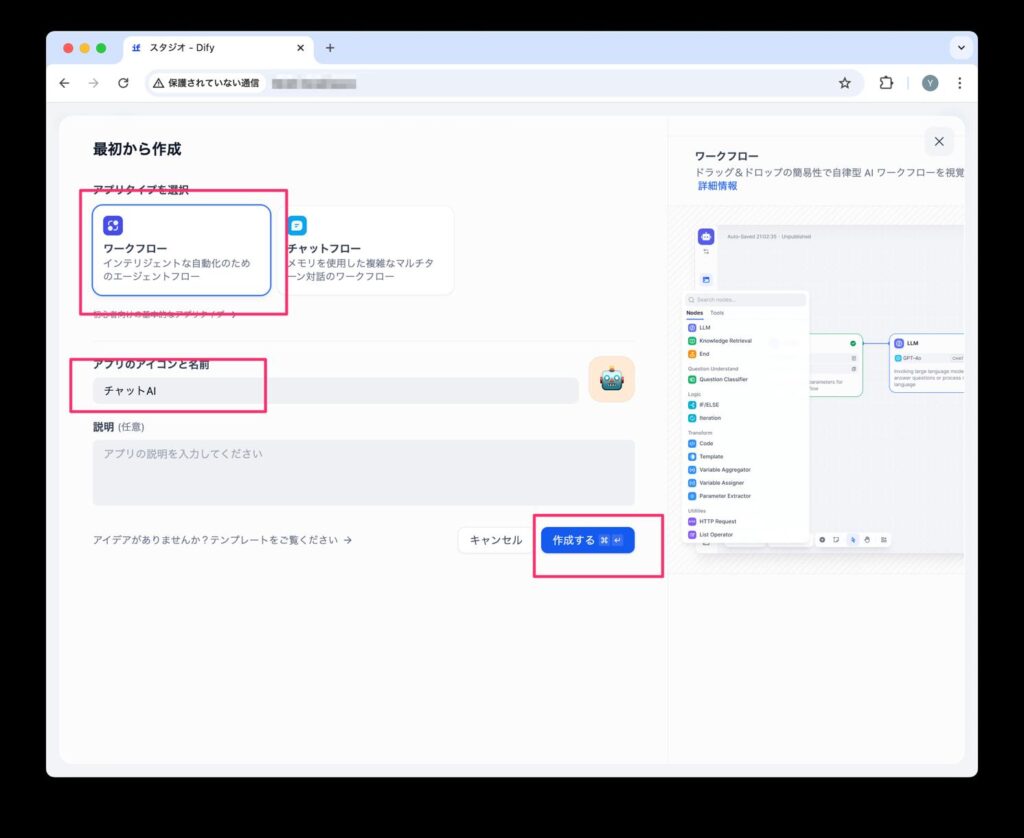
Task: Click the キャンセル button
Action: (496, 540)
